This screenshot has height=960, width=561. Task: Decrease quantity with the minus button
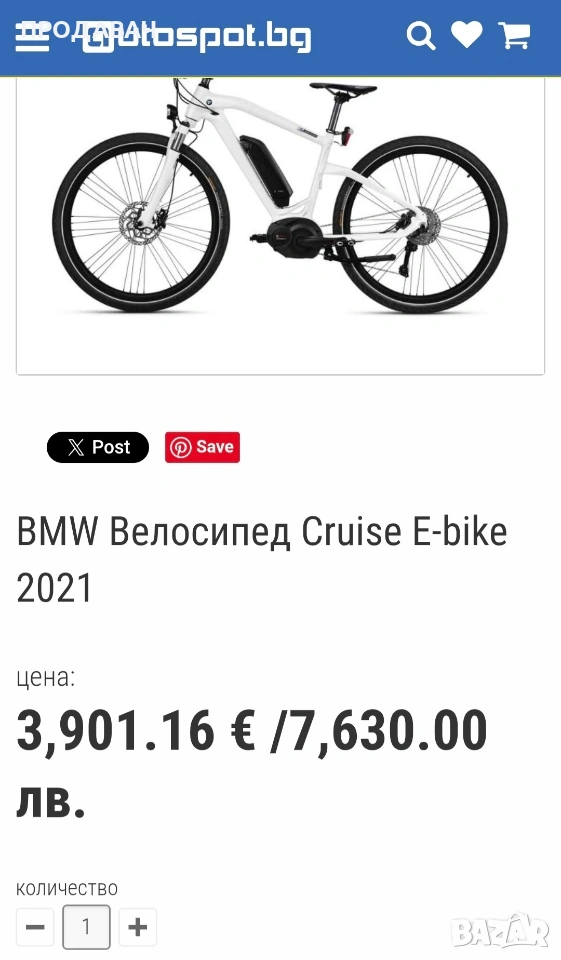[x=35, y=926]
